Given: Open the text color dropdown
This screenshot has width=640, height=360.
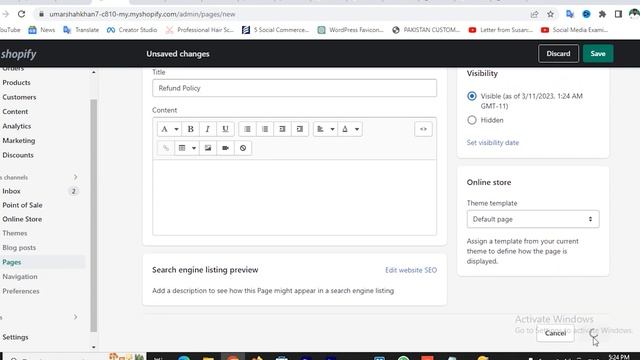Looking at the screenshot, I should (x=350, y=129).
